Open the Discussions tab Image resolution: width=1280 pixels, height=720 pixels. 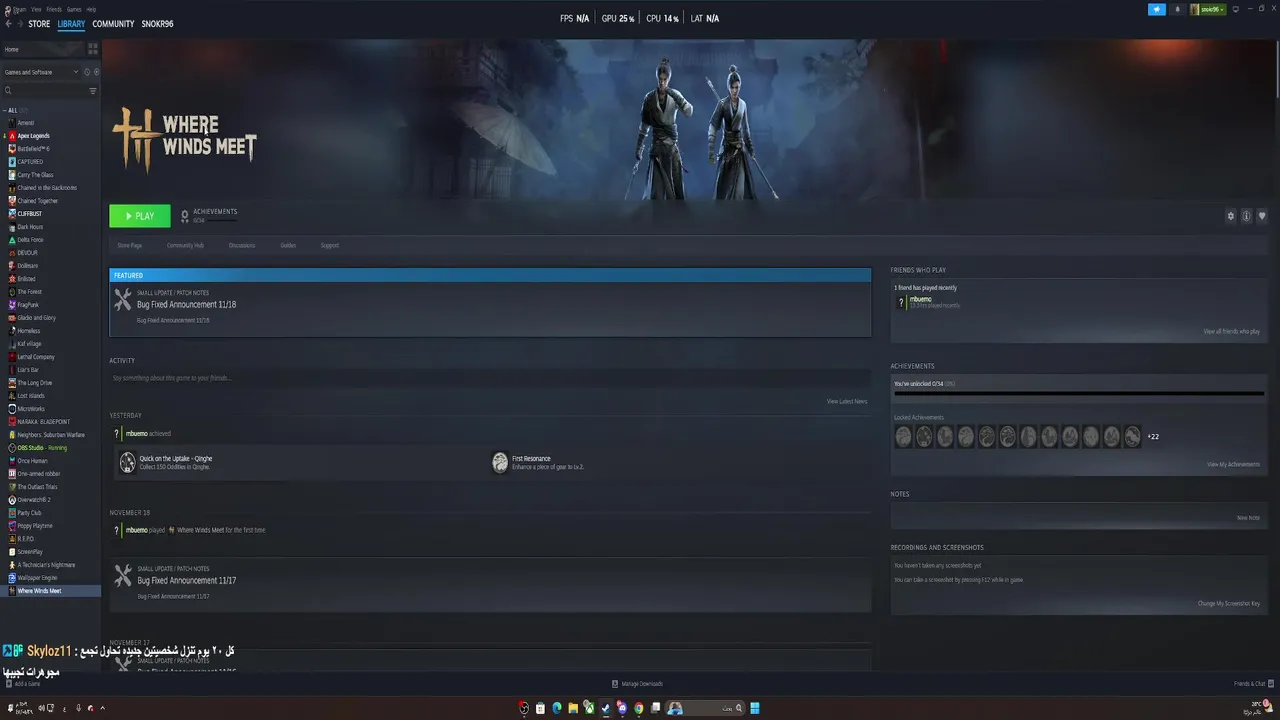[x=242, y=245]
